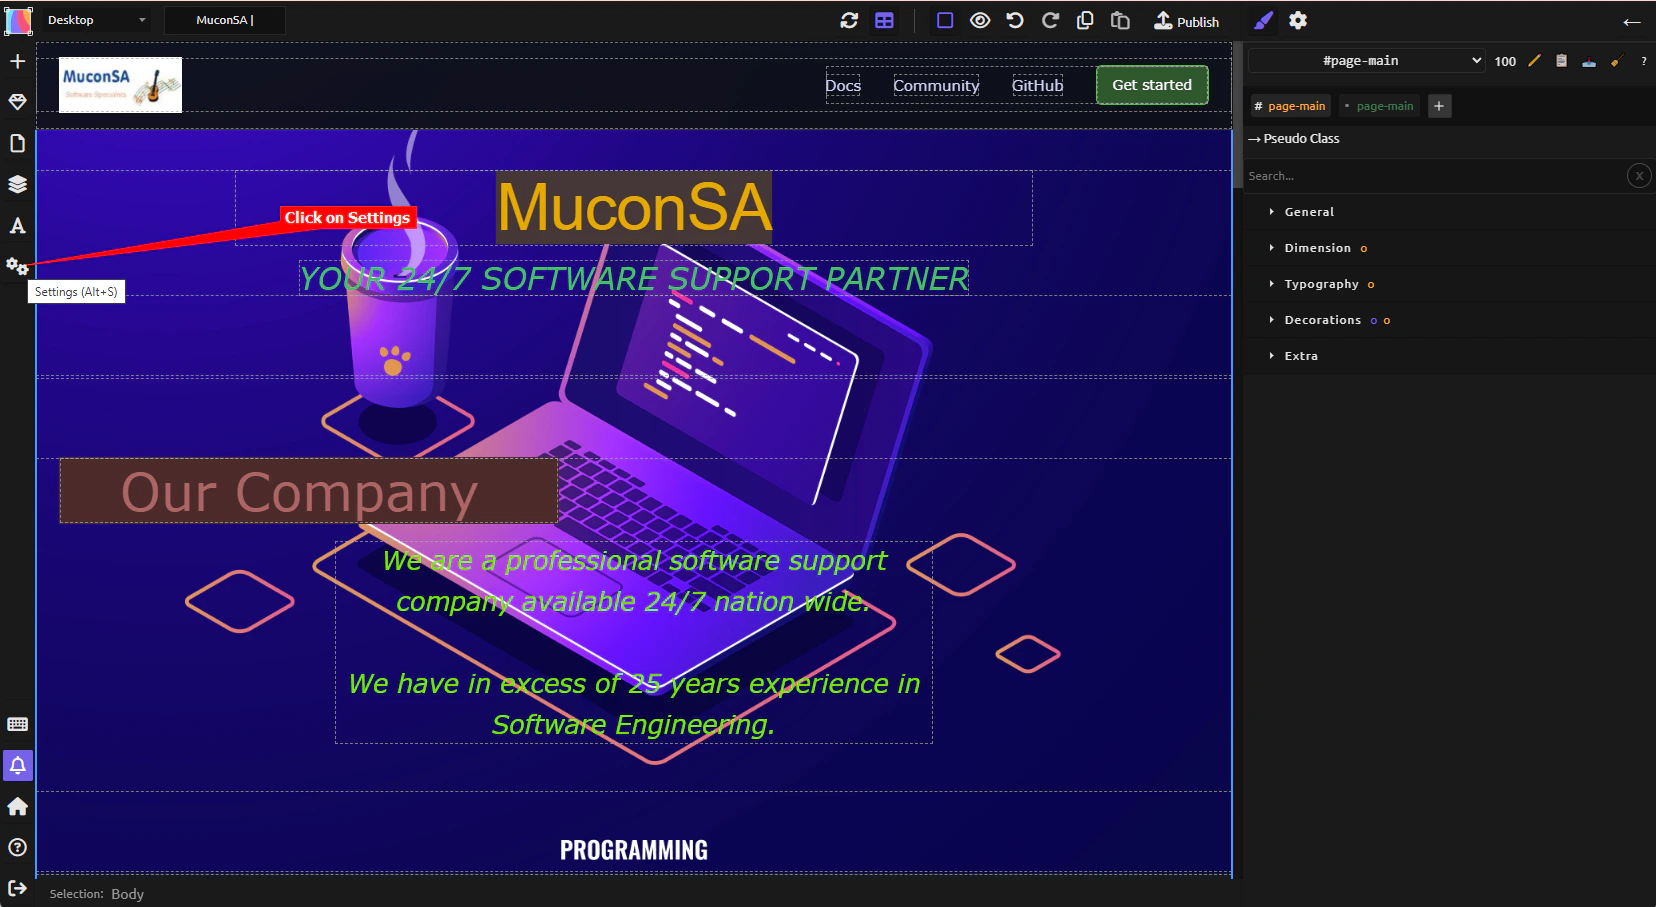Open the Desktop device dropdown
The width and height of the screenshot is (1656, 907).
coord(96,20)
